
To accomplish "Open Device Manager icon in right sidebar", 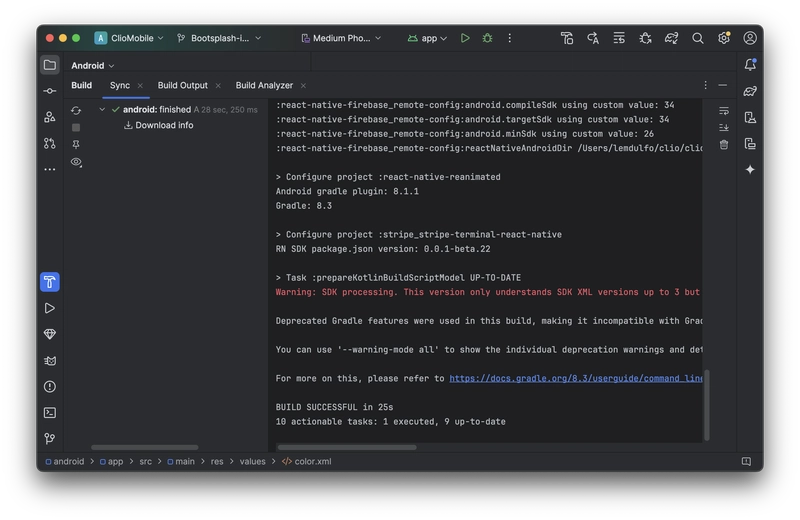I will [x=749, y=117].
